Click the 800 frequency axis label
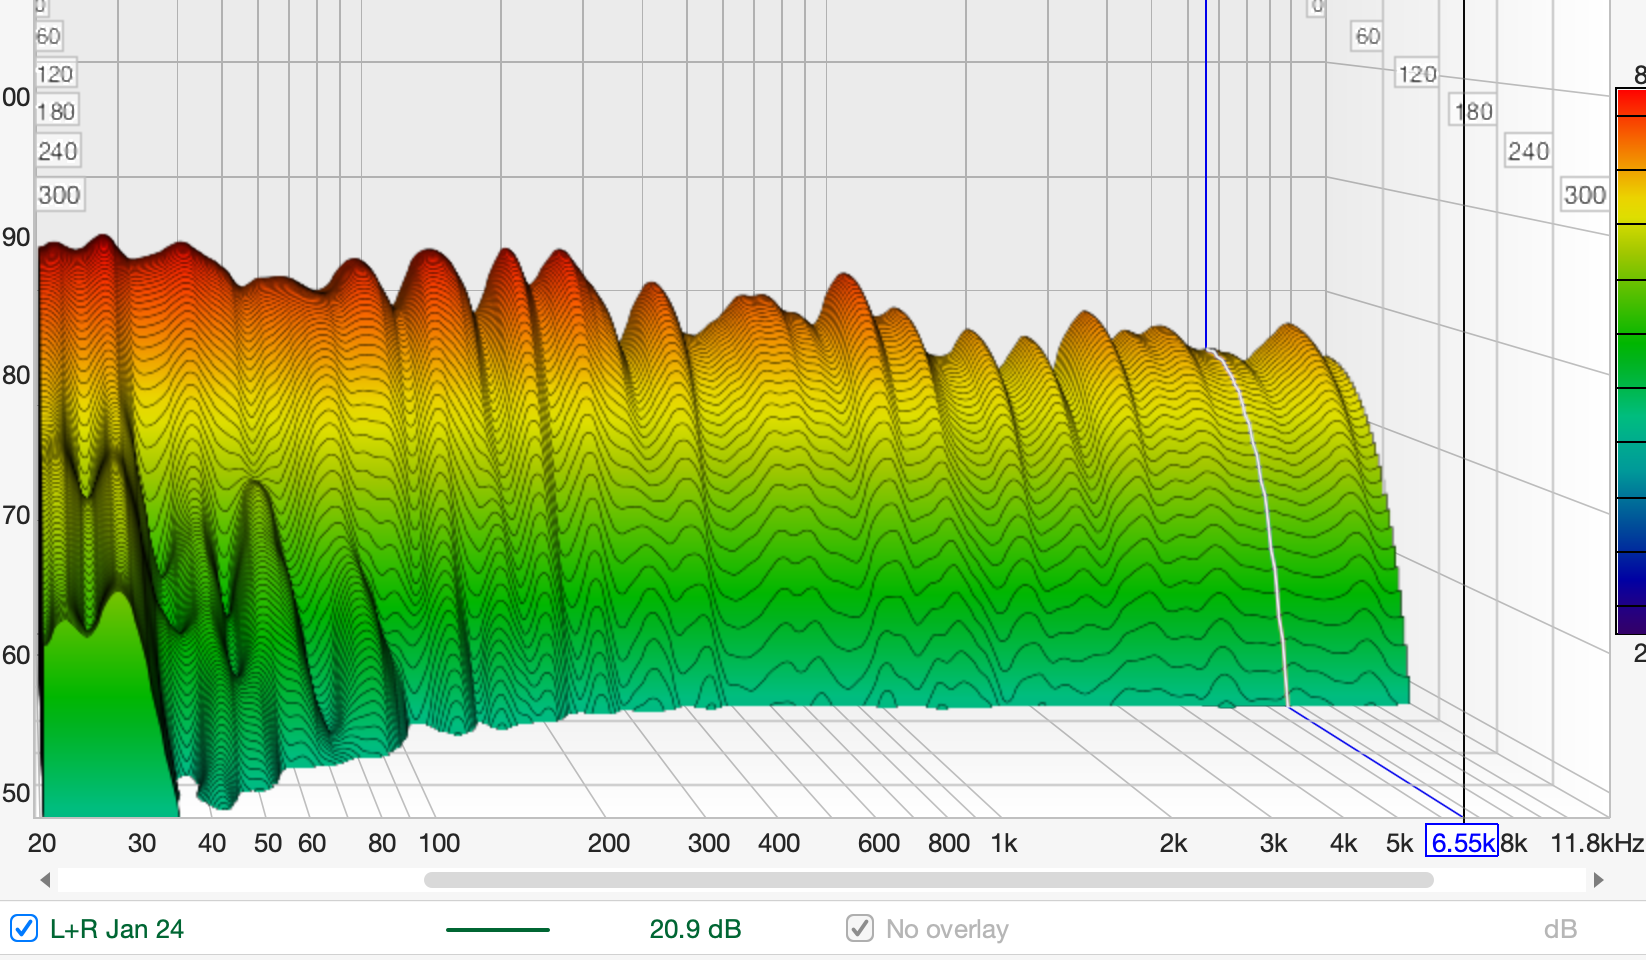Screen dimensions: 1646x960 coord(949,843)
